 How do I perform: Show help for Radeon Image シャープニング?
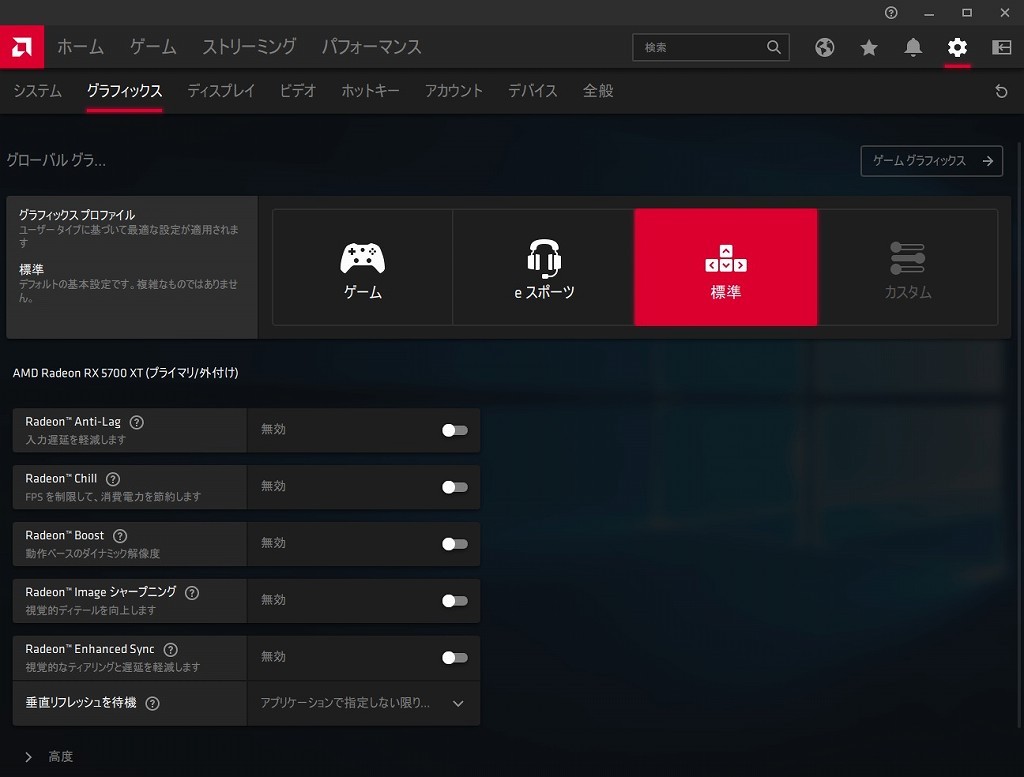[192, 592]
